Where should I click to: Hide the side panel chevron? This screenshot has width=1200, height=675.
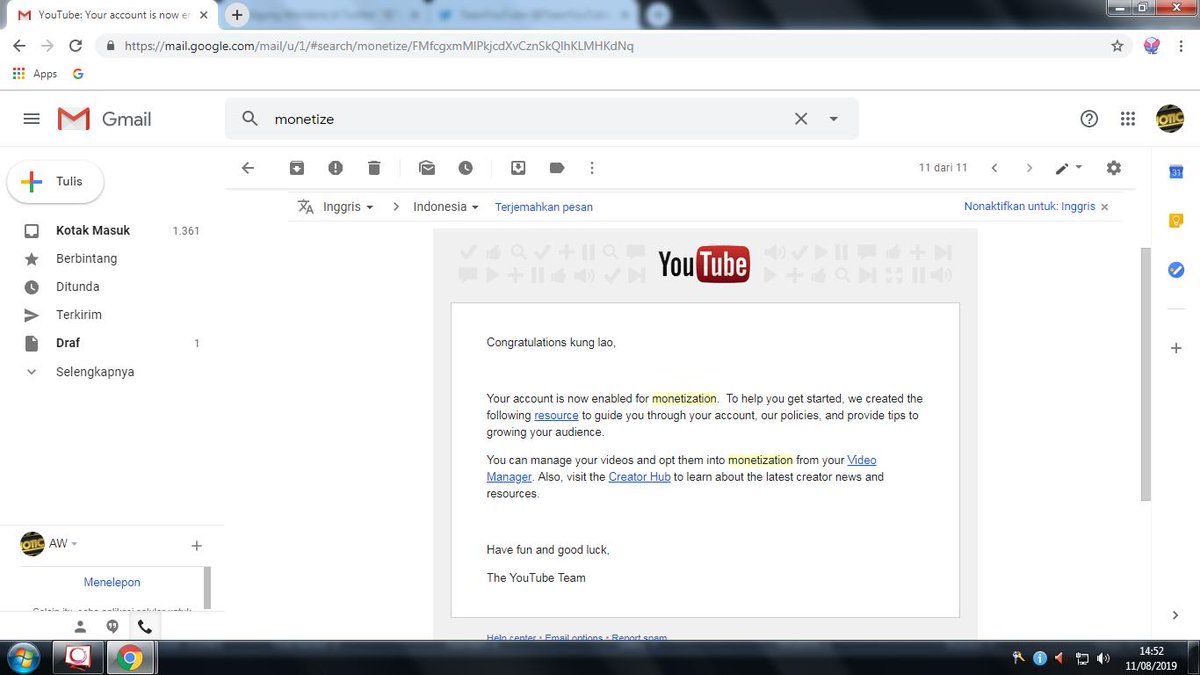(1176, 615)
